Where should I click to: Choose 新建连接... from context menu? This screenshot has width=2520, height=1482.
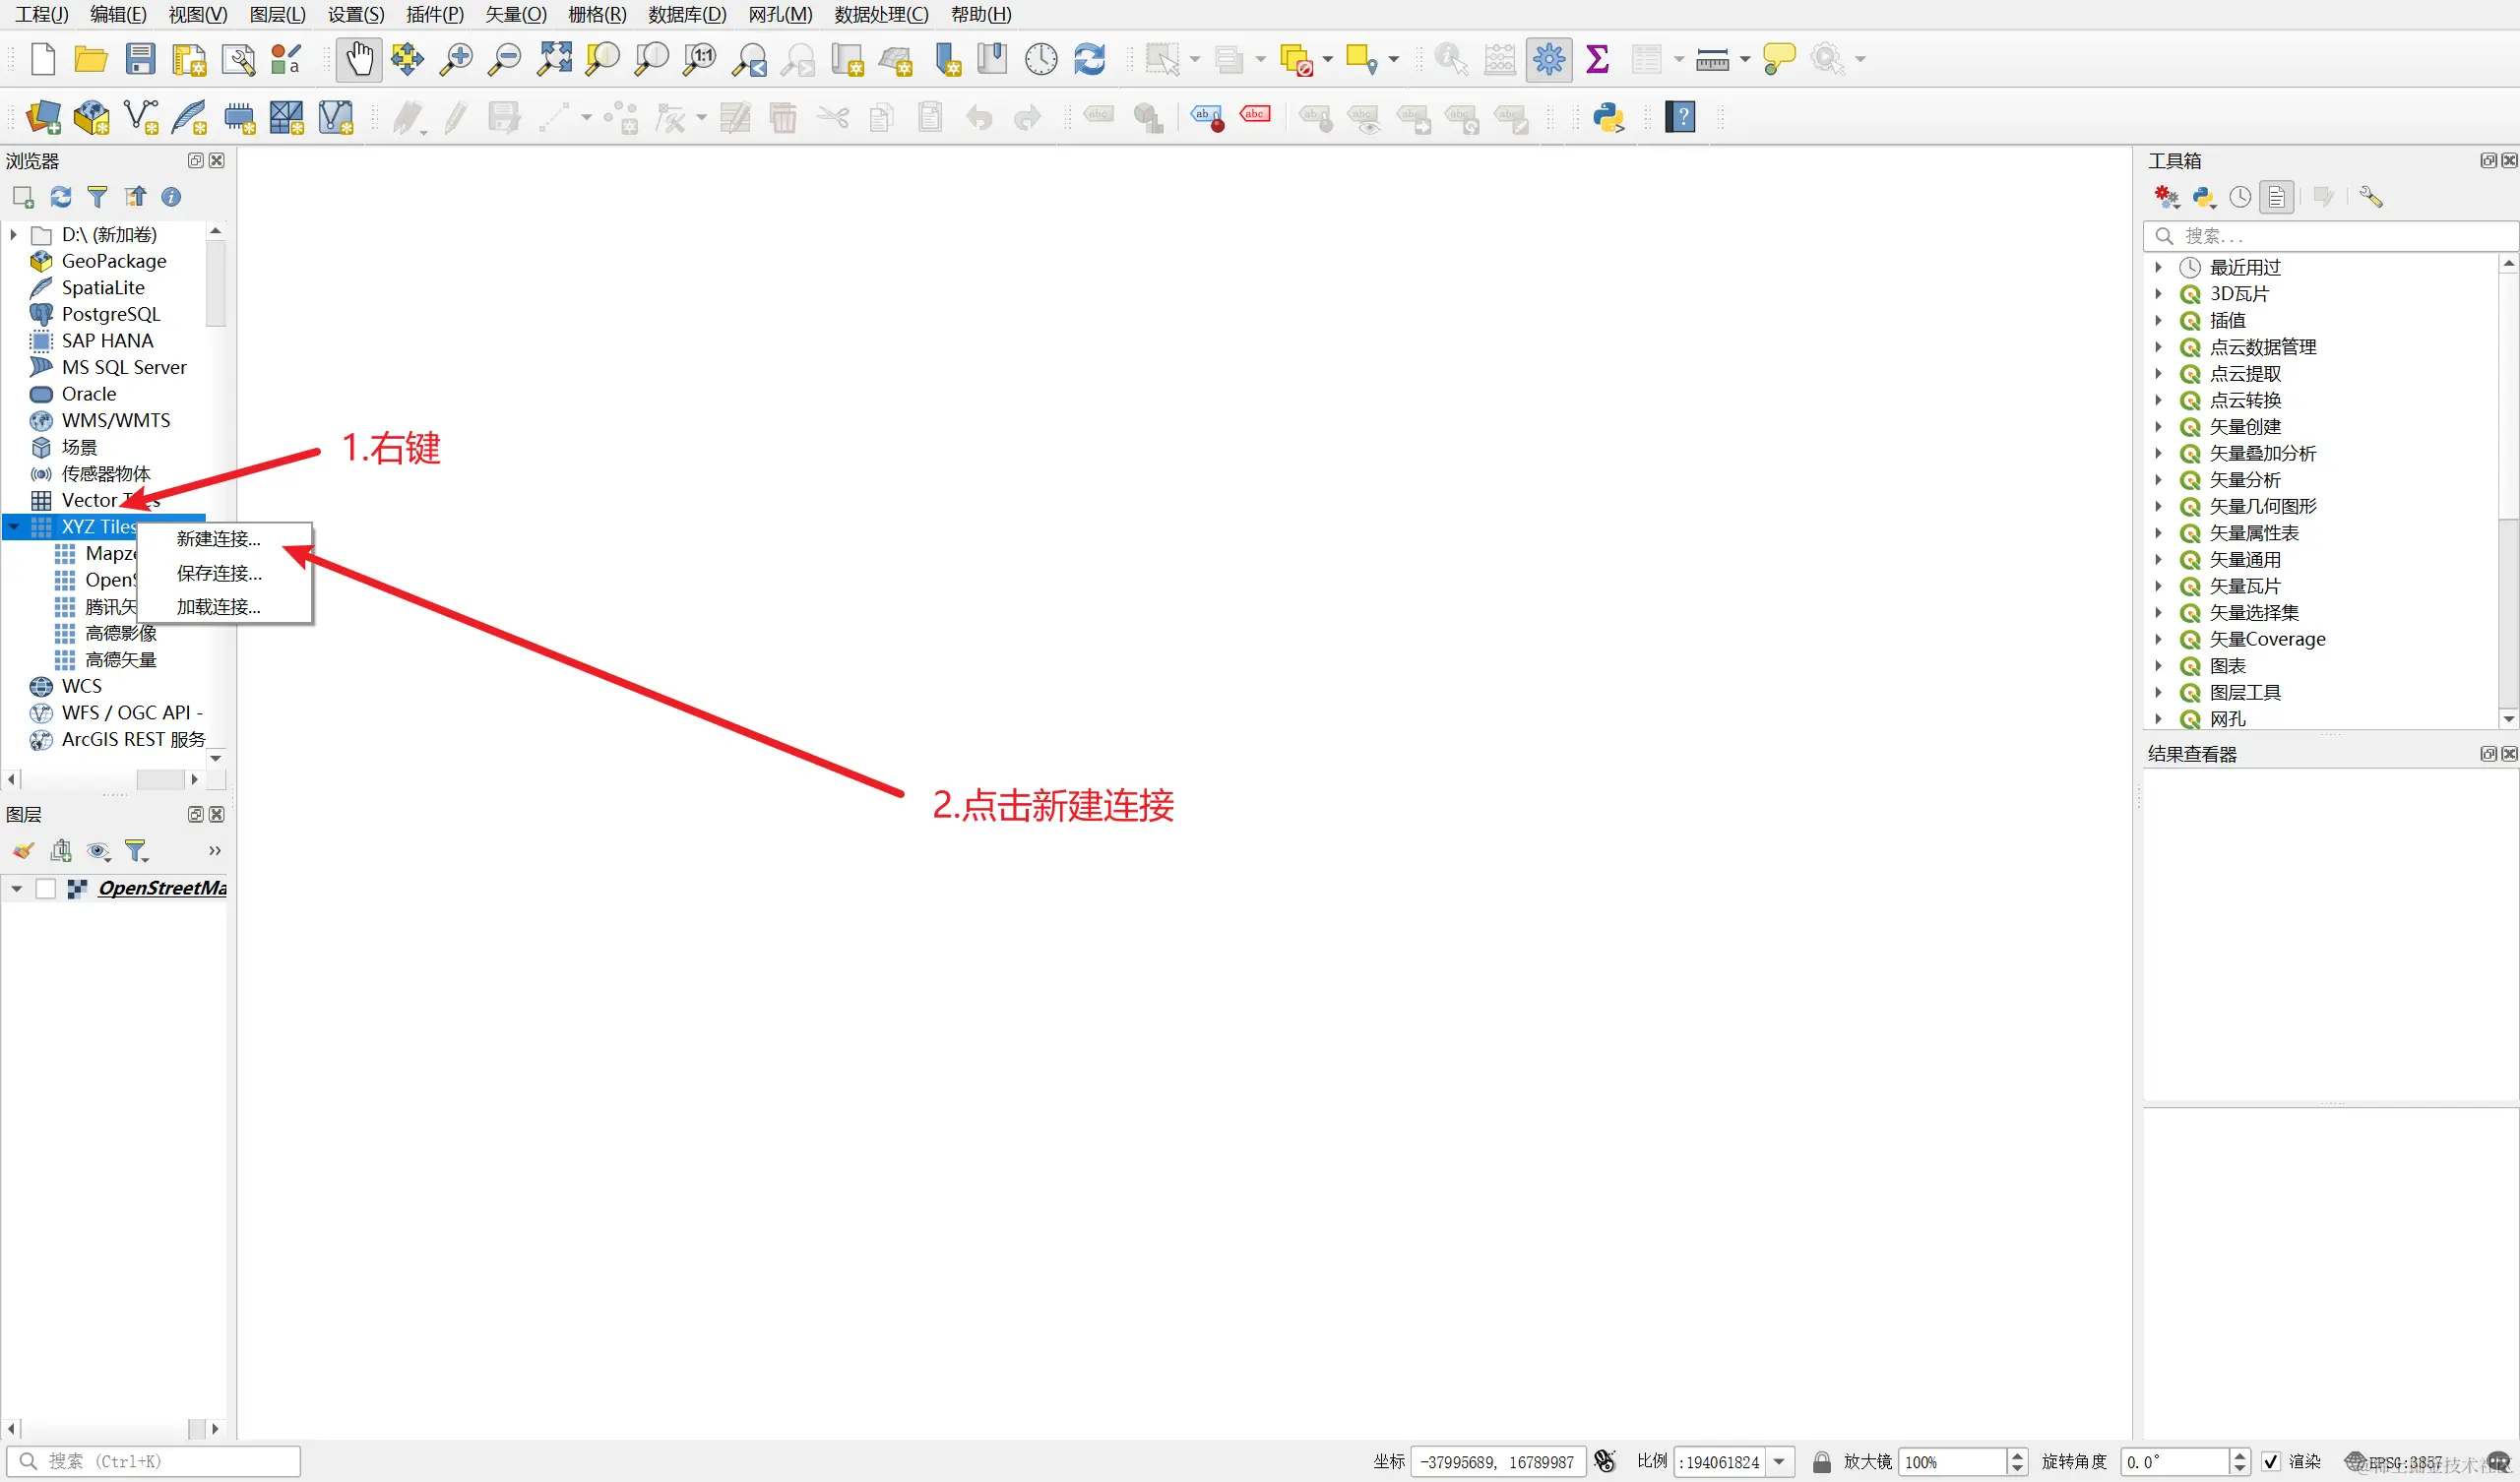click(x=218, y=539)
